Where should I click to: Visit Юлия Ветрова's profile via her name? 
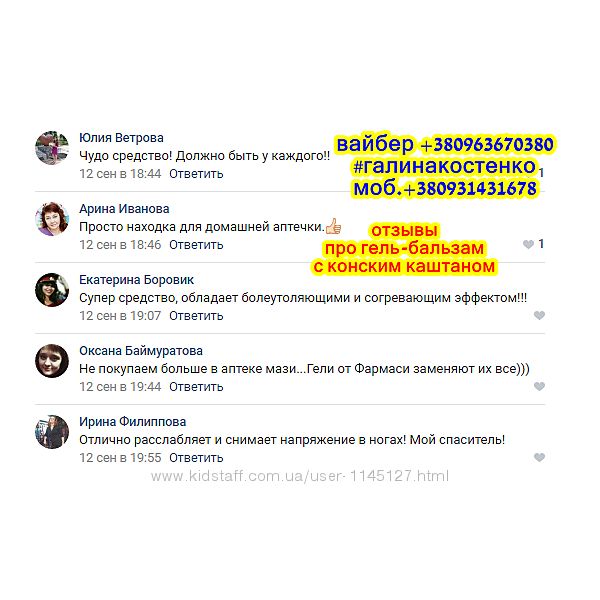[121, 138]
